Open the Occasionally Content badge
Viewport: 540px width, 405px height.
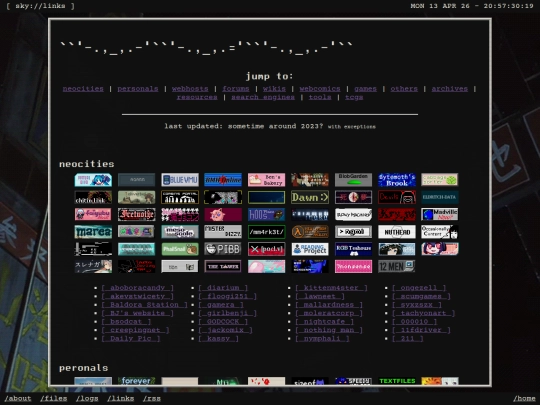[x=440, y=232]
